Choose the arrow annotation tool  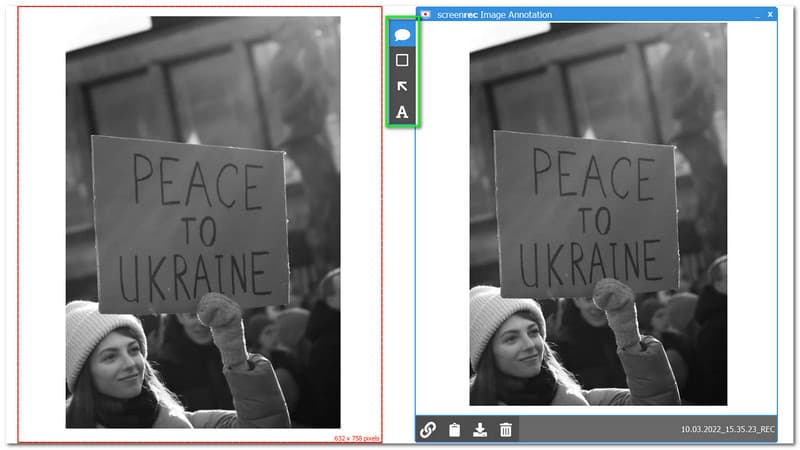[402, 86]
